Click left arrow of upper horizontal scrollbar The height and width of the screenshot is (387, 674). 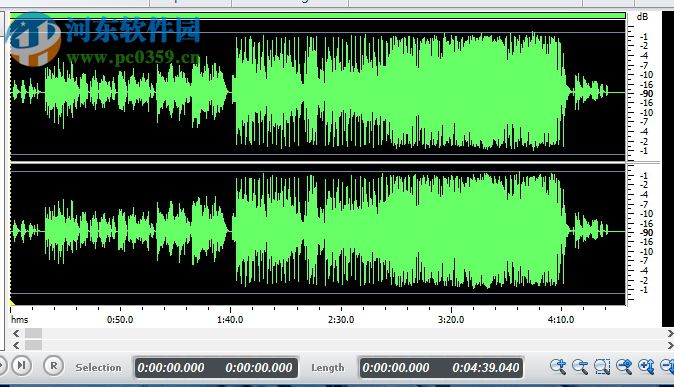click(x=16, y=333)
